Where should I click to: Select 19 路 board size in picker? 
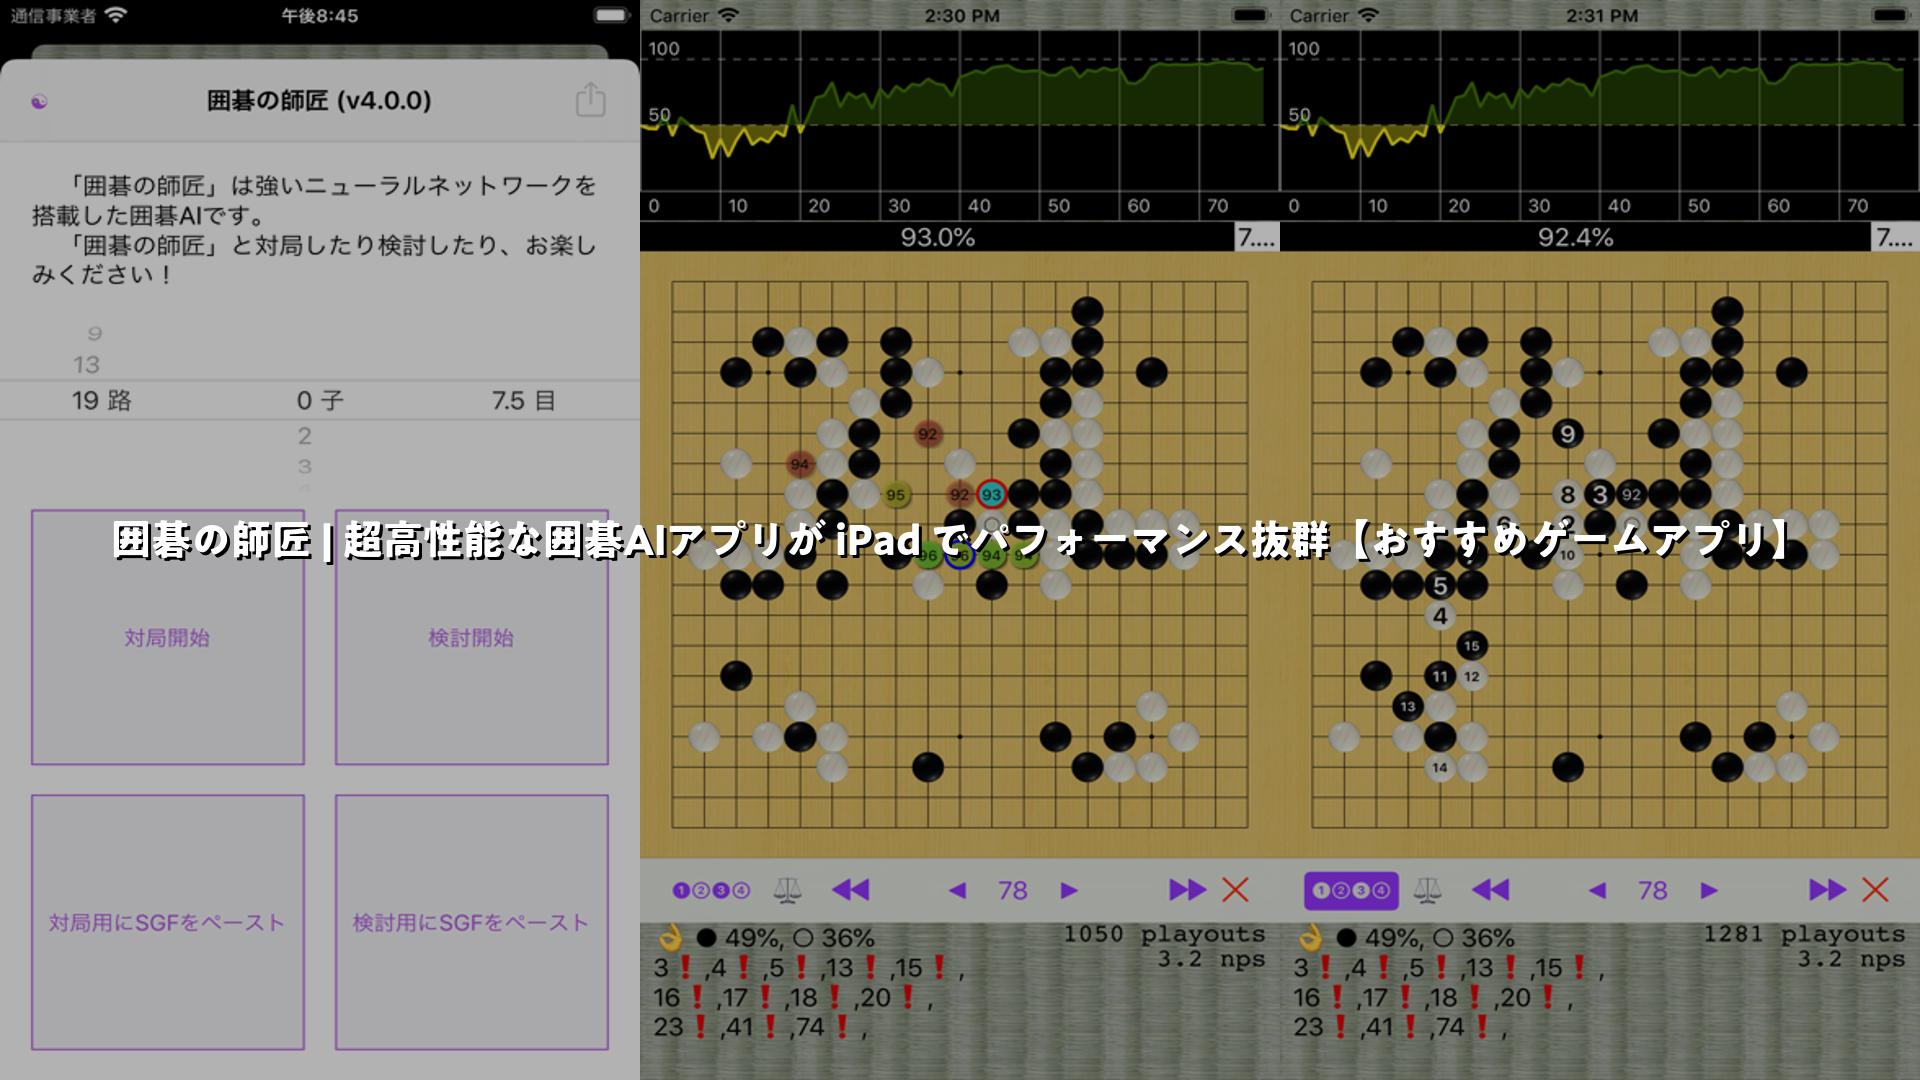(x=102, y=401)
